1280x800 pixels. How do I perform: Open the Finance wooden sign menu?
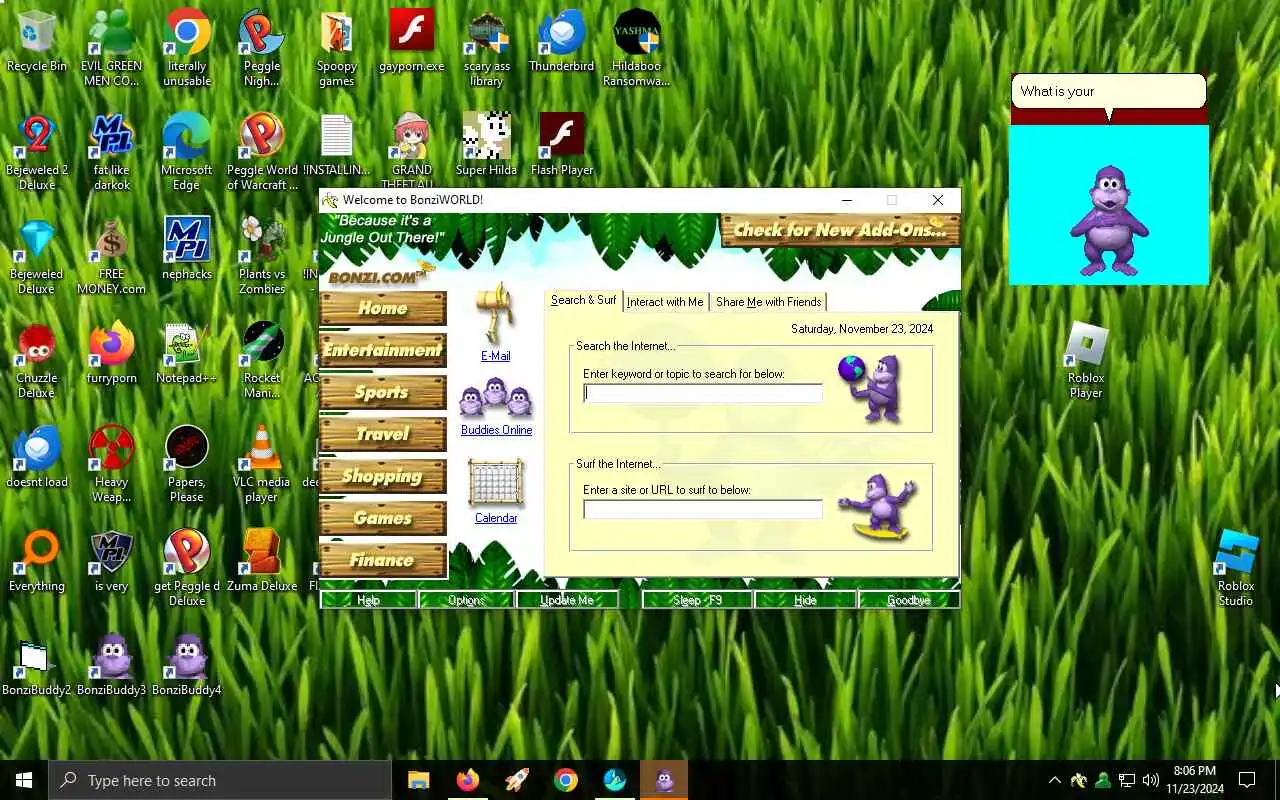coord(383,560)
